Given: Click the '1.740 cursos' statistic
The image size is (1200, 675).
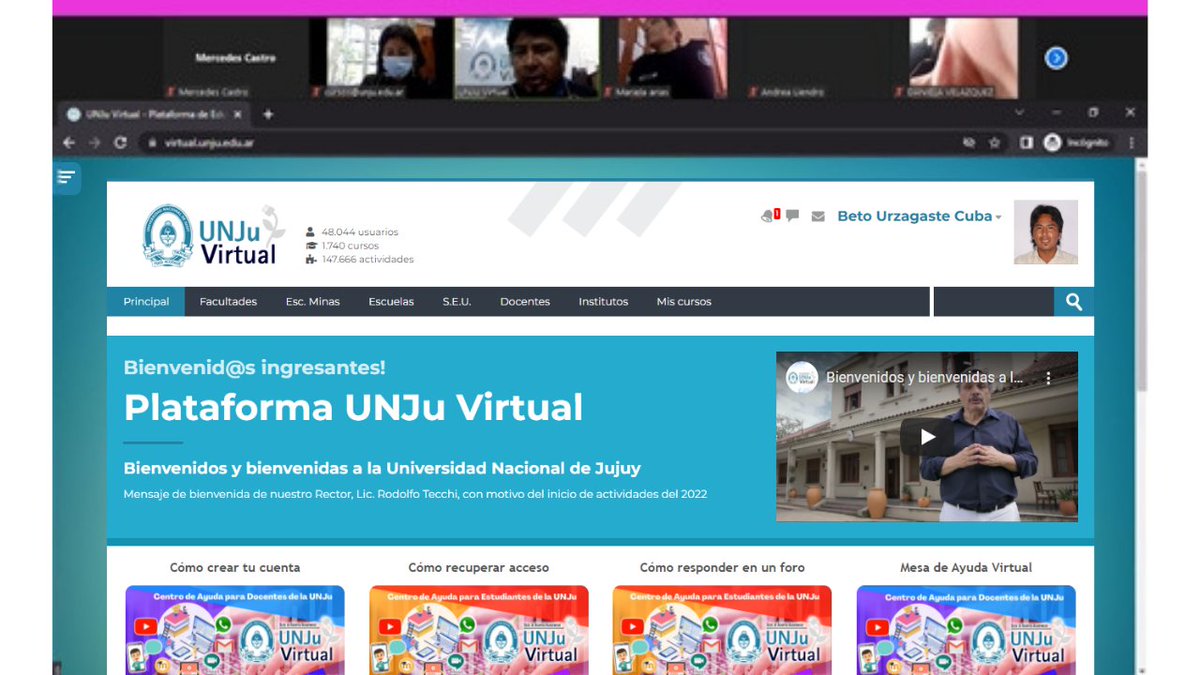Looking at the screenshot, I should pyautogui.click(x=350, y=246).
